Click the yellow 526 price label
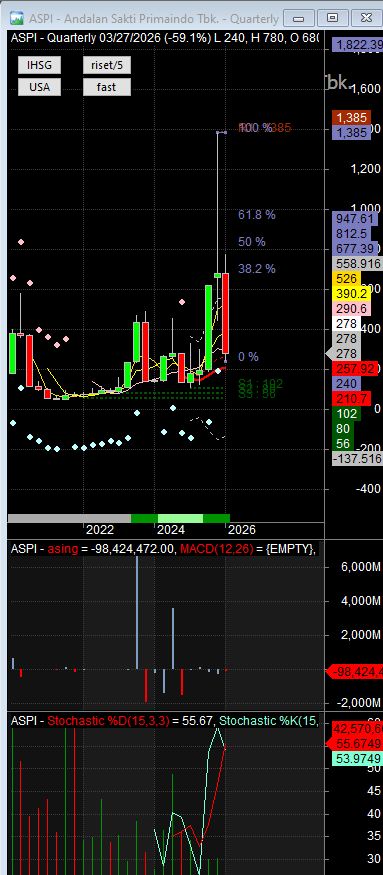 [x=346, y=278]
